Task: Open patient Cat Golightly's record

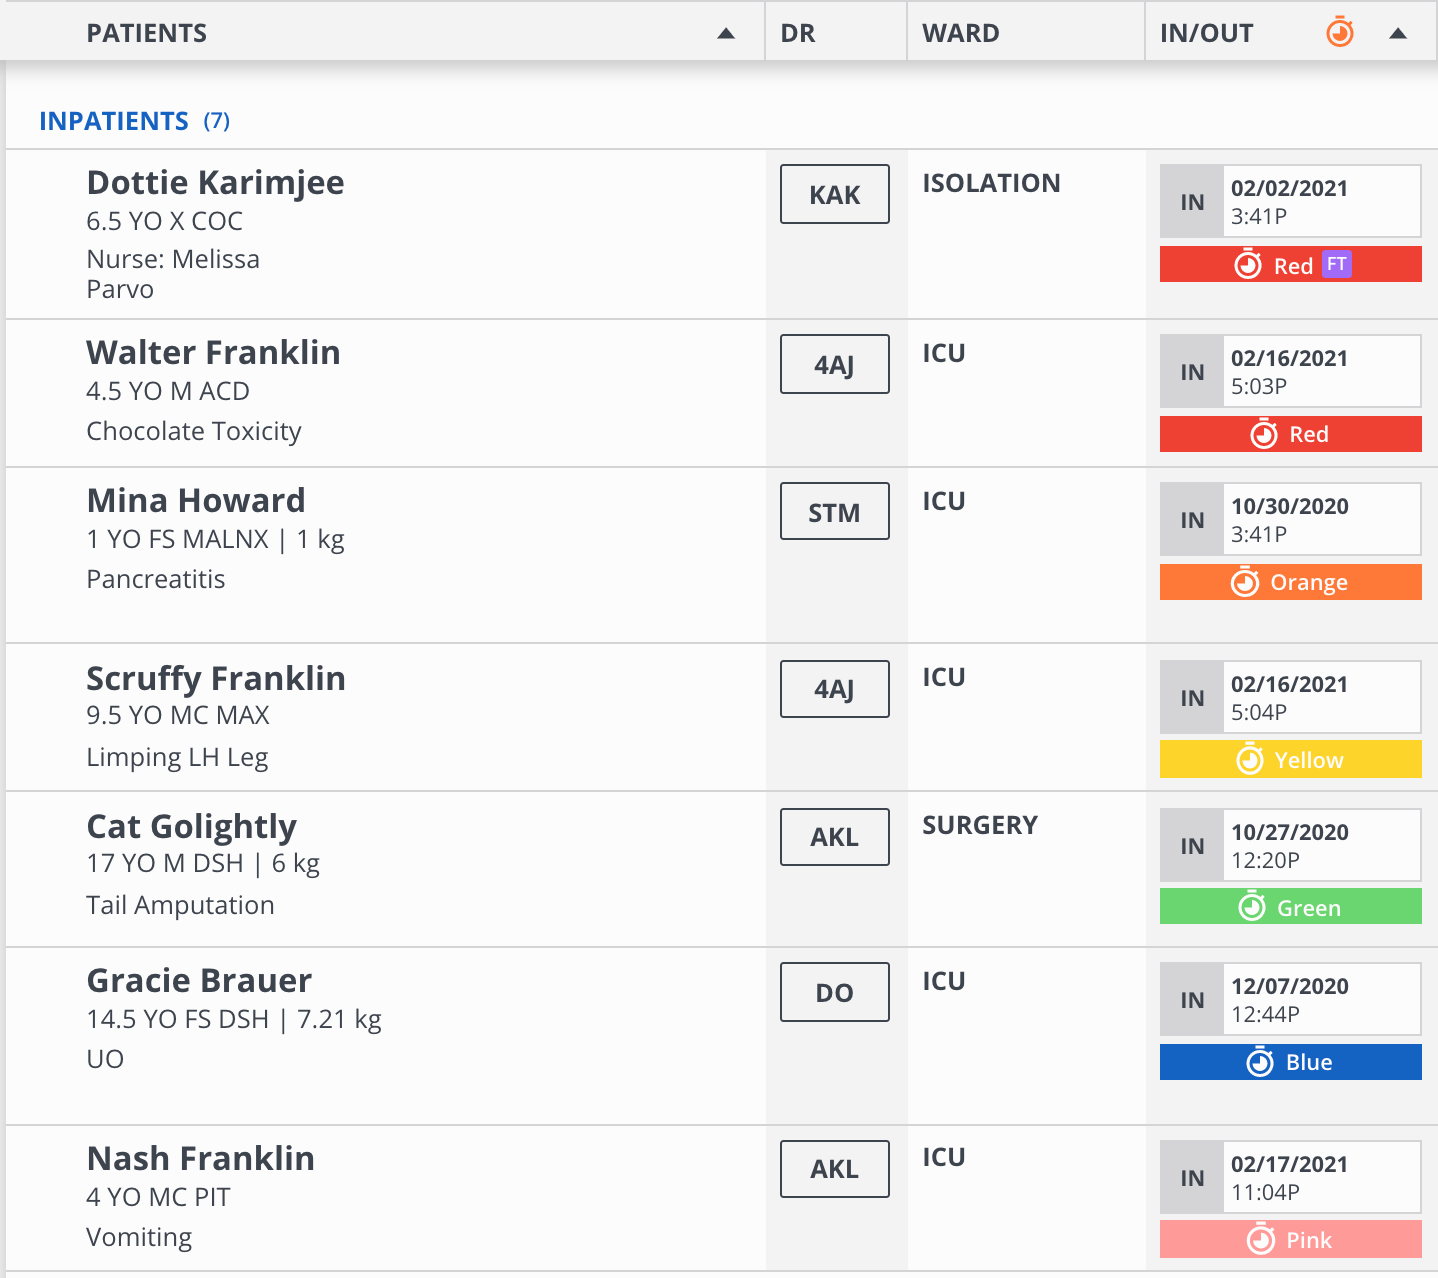Action: (192, 827)
